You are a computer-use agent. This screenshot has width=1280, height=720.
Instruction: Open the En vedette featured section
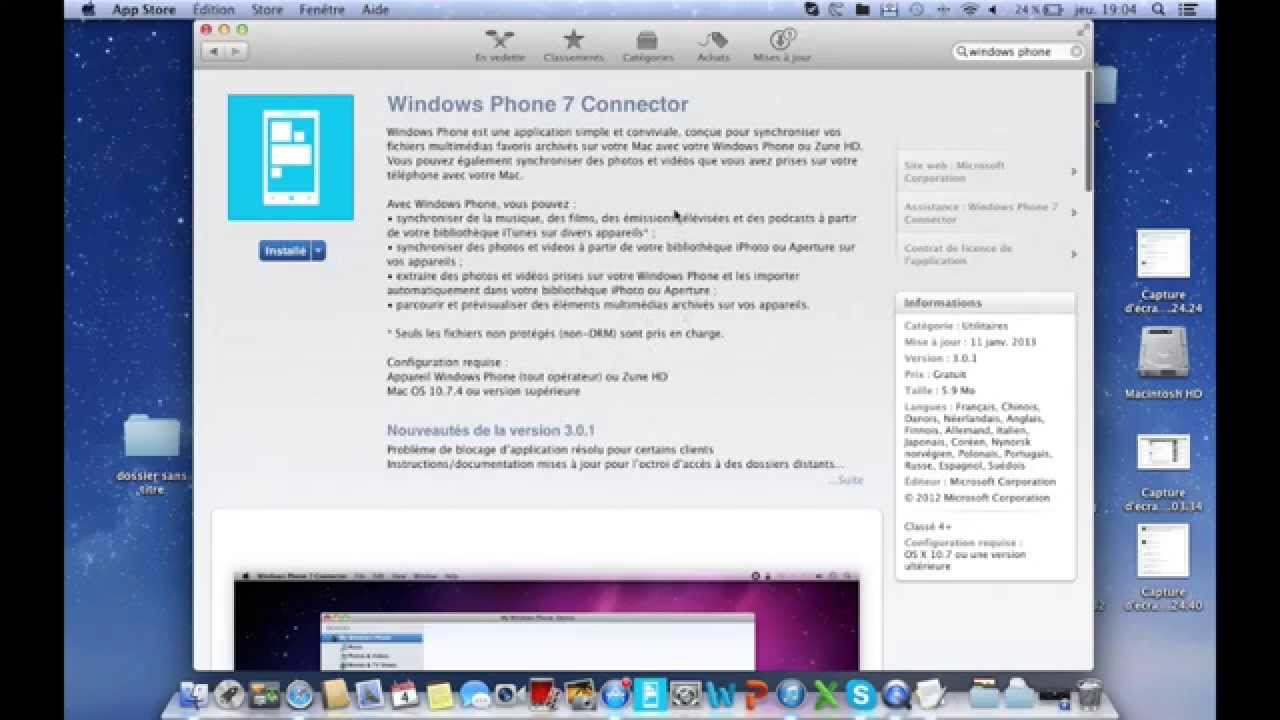tap(500, 46)
